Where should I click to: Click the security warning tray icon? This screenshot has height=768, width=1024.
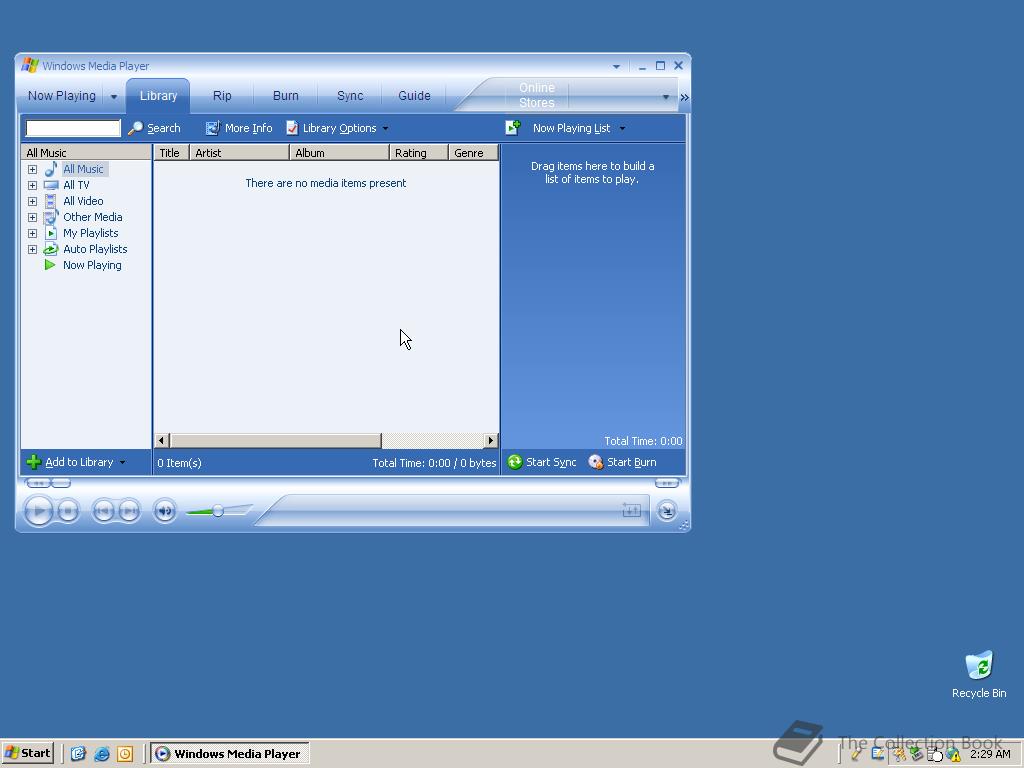click(953, 755)
